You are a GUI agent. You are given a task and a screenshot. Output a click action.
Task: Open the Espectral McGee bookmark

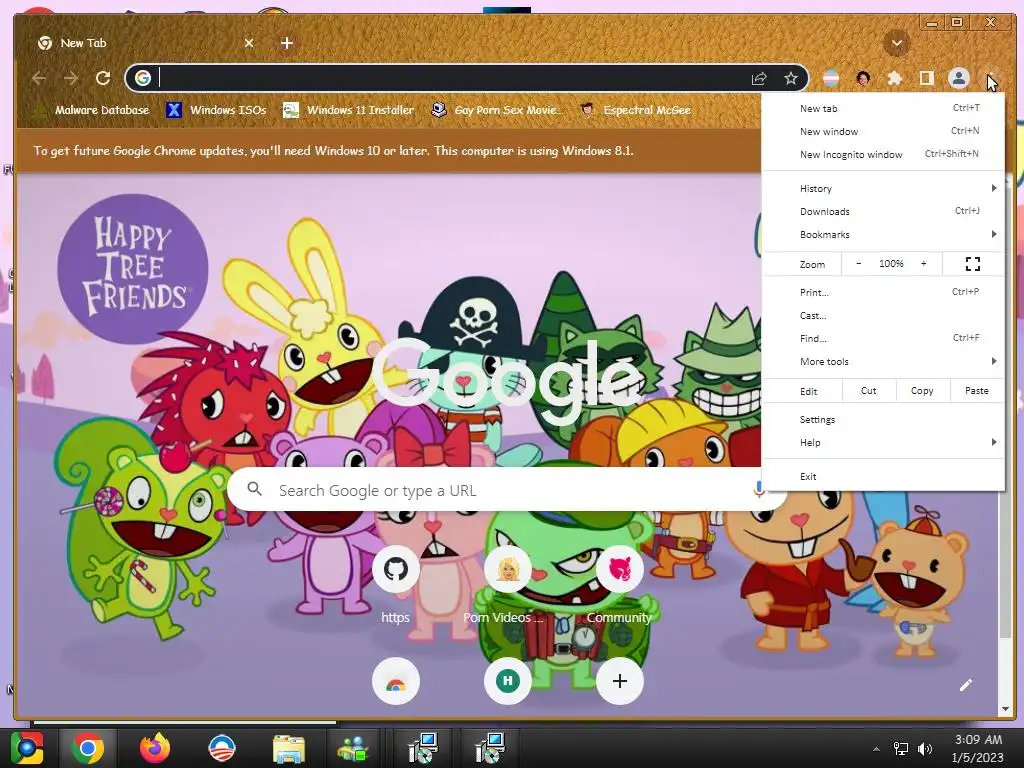[635, 110]
